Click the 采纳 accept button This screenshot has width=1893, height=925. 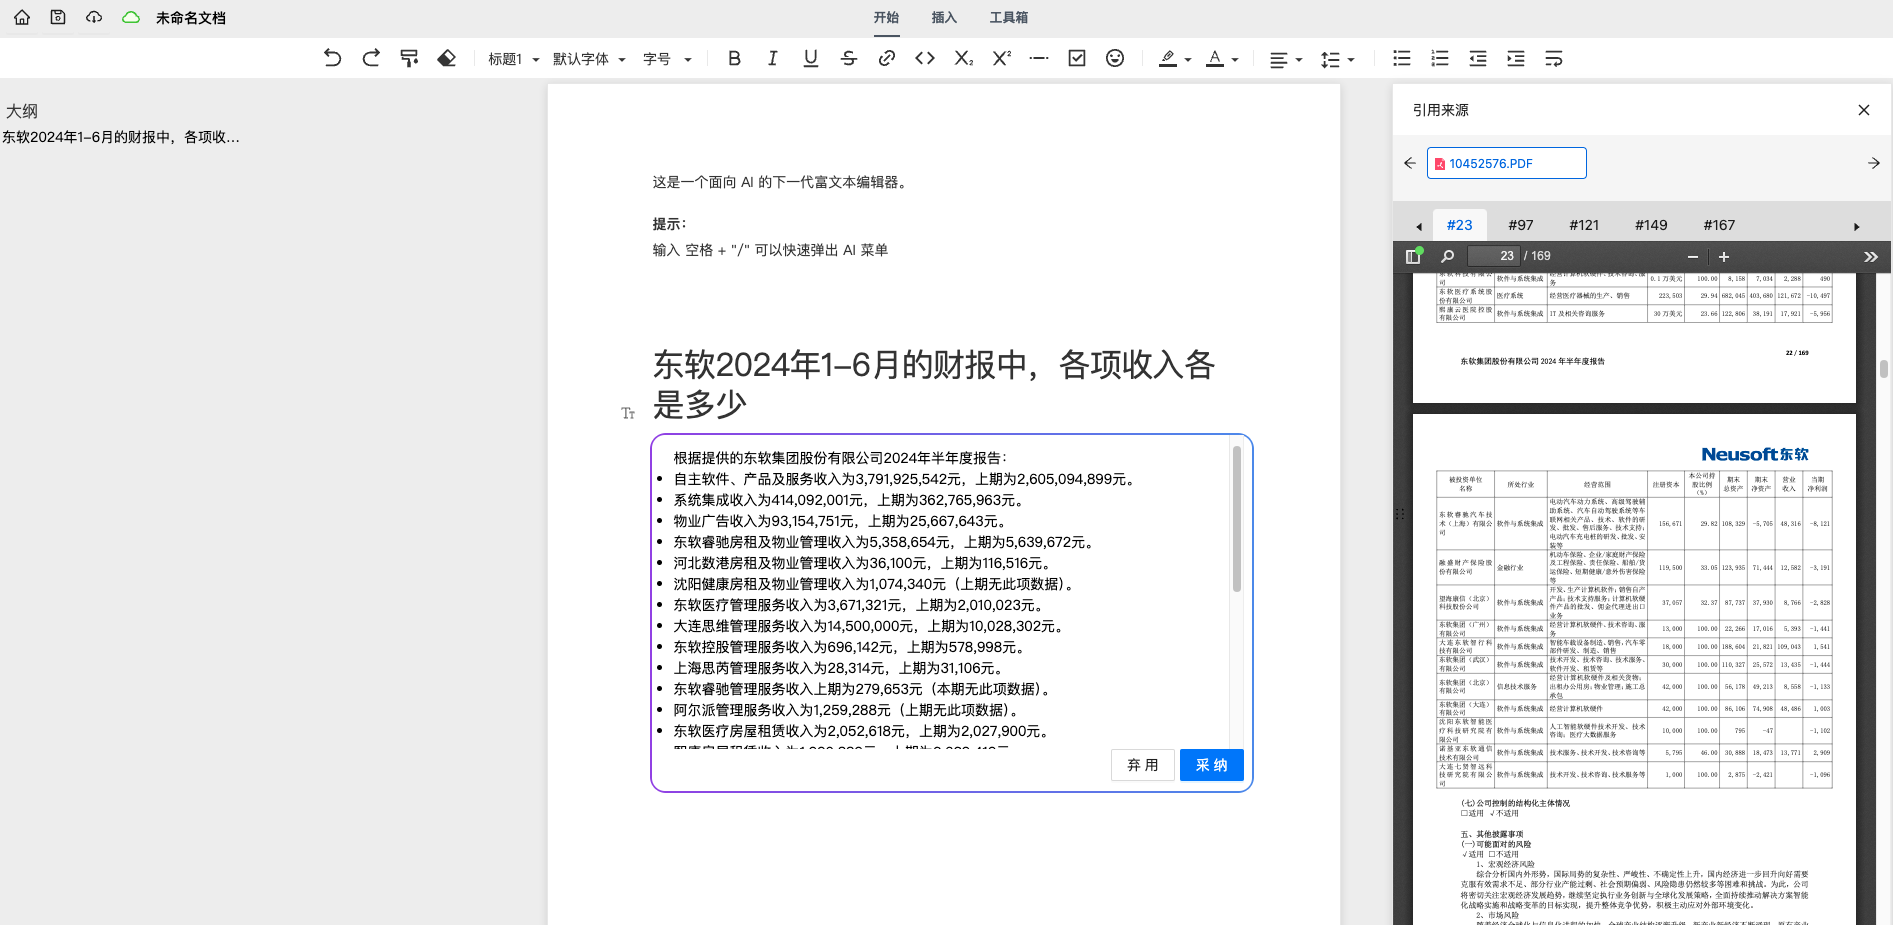coord(1212,765)
